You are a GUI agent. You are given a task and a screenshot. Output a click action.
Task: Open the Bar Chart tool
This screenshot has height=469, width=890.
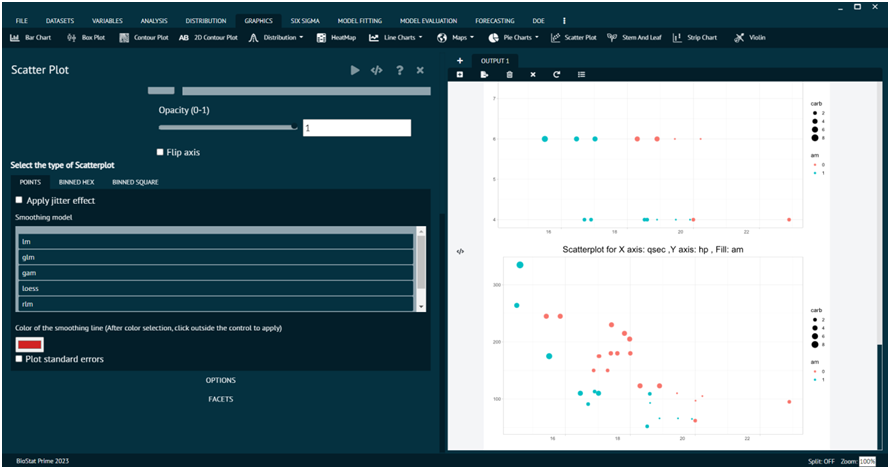pos(31,37)
